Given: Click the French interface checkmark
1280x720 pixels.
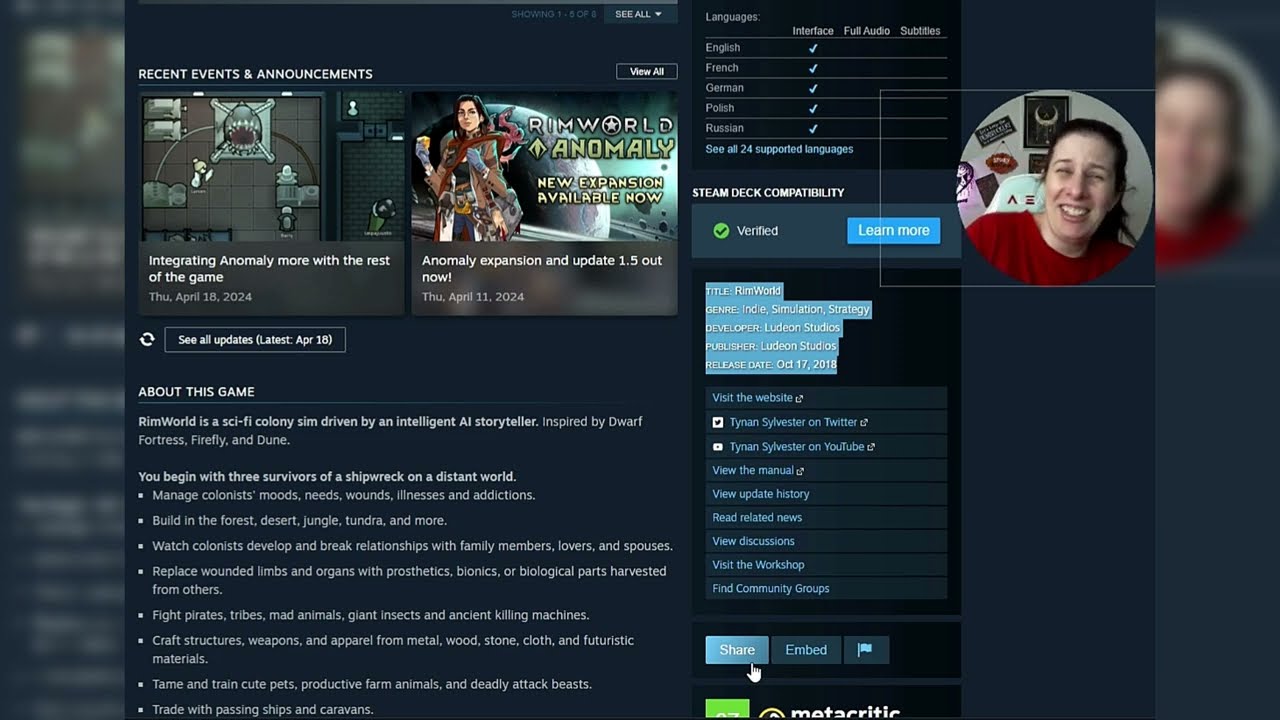Looking at the screenshot, I should point(813,68).
